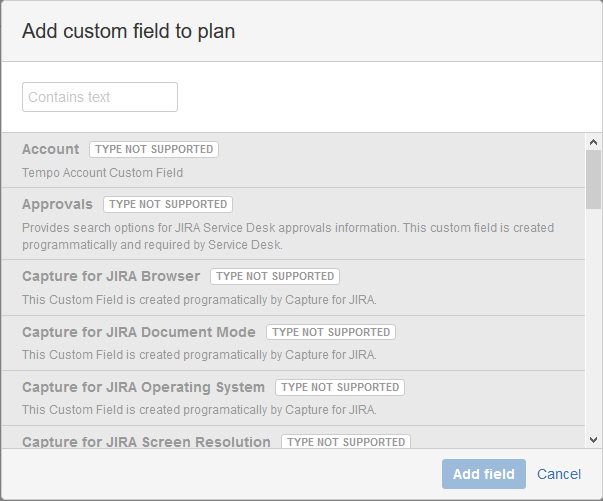Select the Account field row title
The width and height of the screenshot is (603, 501).
pyautogui.click(x=50, y=149)
